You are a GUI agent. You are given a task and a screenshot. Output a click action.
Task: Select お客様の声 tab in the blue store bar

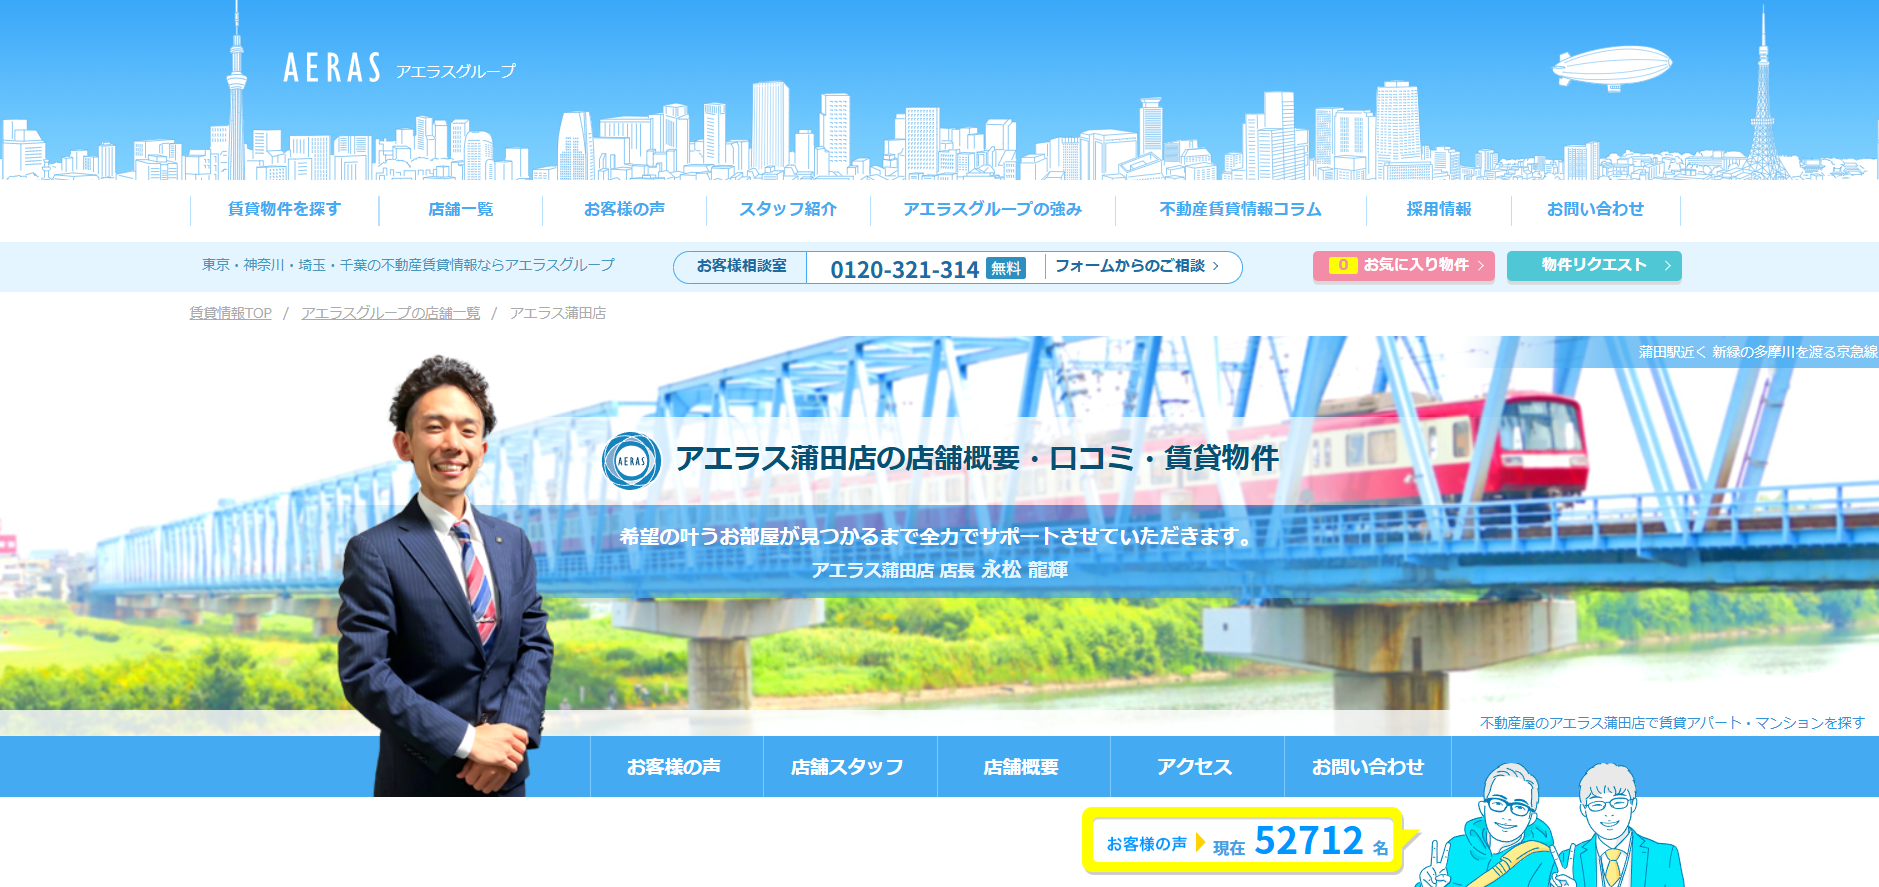pyautogui.click(x=676, y=767)
